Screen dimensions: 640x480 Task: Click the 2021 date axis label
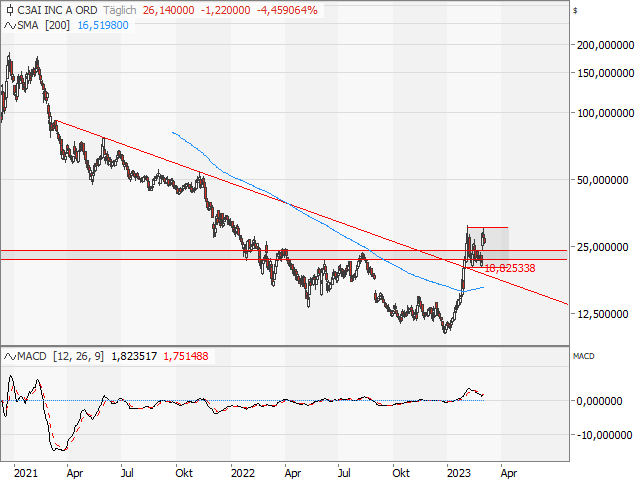click(x=26, y=473)
